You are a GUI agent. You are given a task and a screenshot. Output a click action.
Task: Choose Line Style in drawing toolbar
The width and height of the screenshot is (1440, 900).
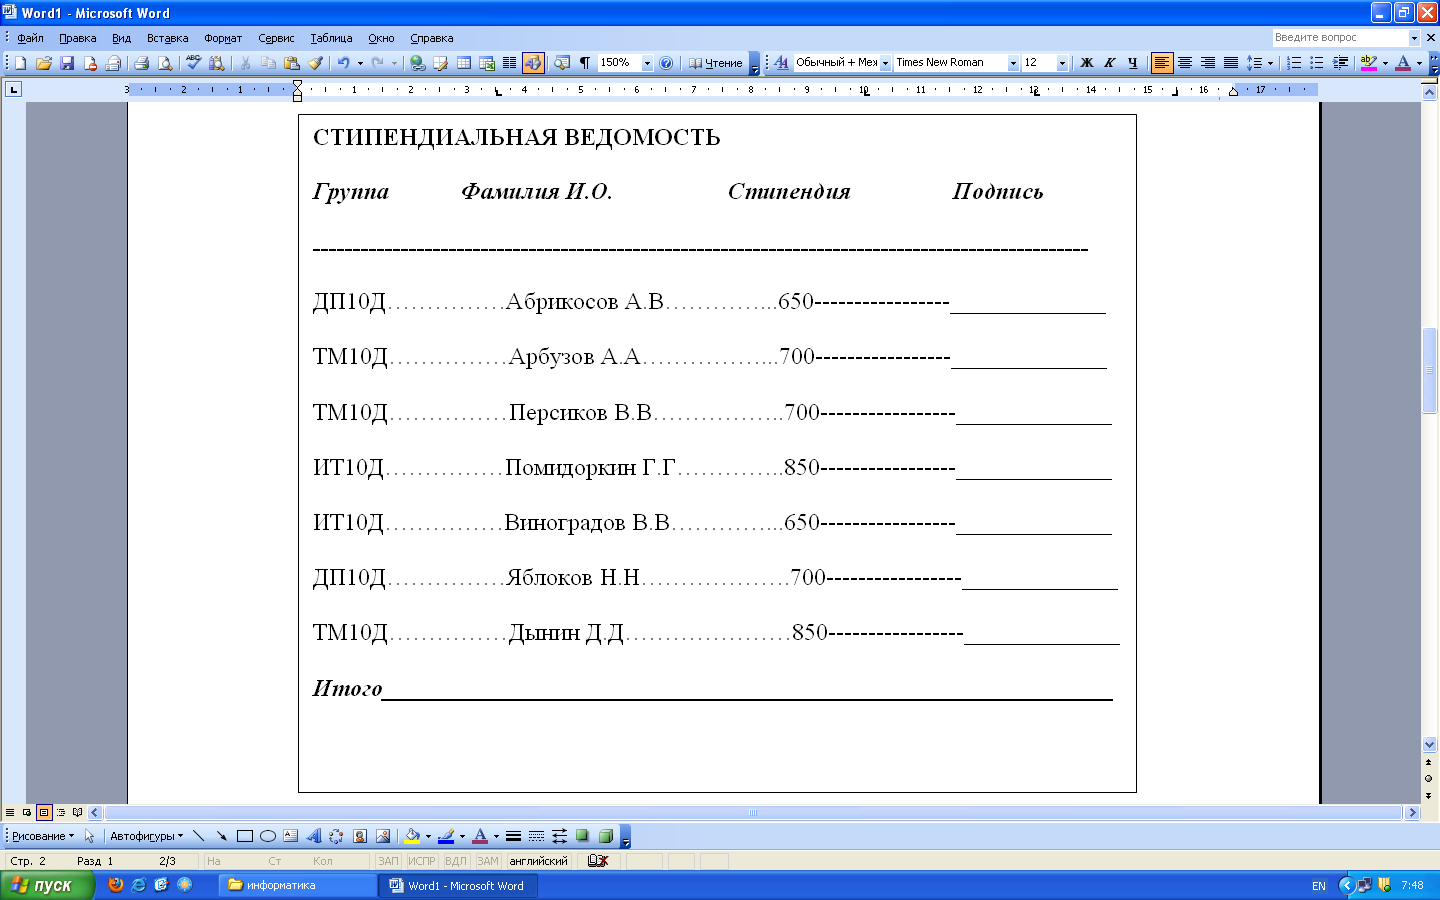[x=513, y=836]
